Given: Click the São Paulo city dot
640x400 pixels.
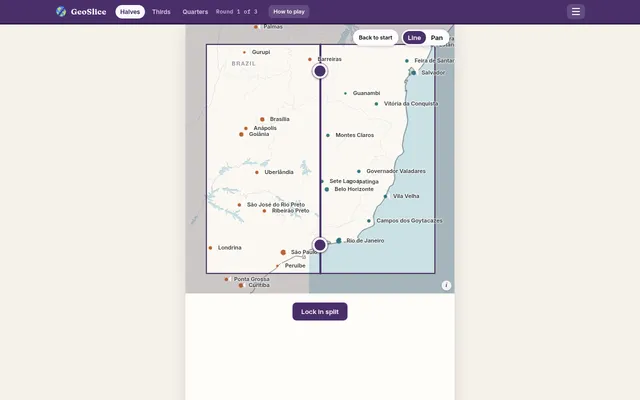Looking at the screenshot, I should coord(283,252).
